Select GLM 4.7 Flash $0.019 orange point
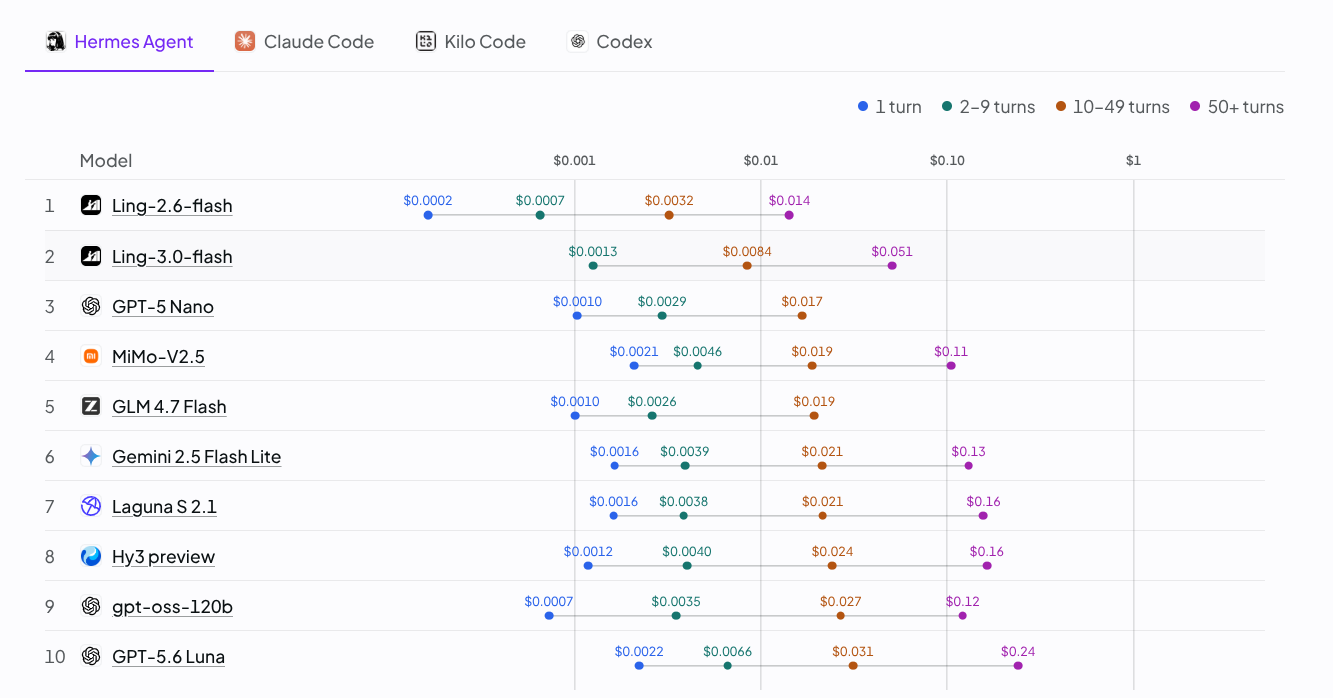This screenshot has width=1333, height=698. [x=814, y=415]
